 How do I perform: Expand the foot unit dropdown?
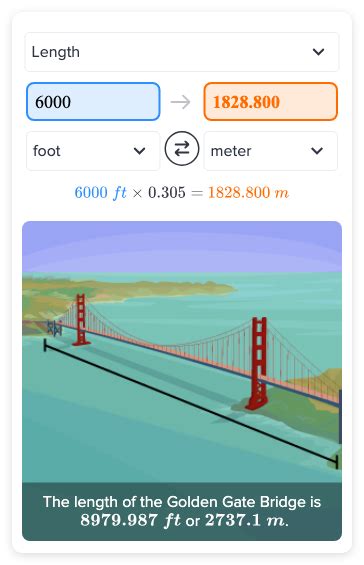click(93, 151)
